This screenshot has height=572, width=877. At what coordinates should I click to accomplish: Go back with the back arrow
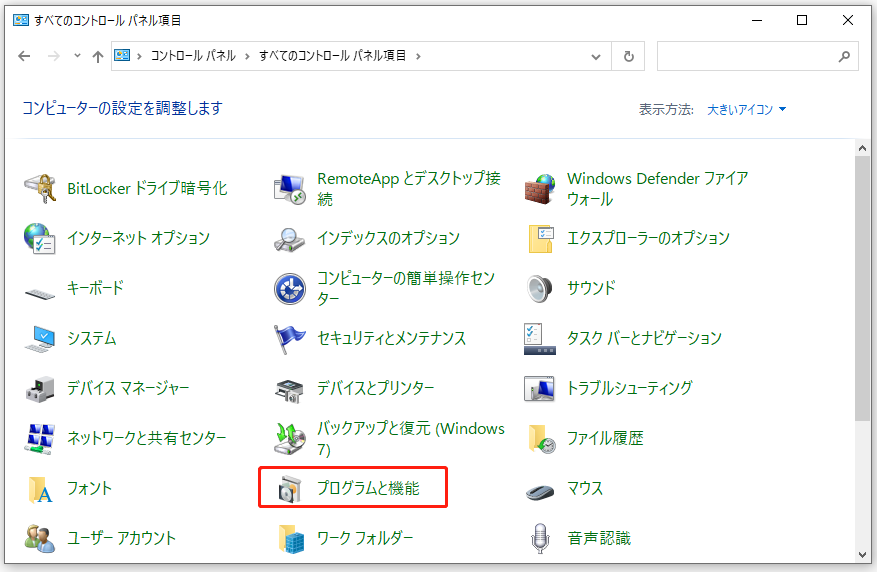coord(24,56)
